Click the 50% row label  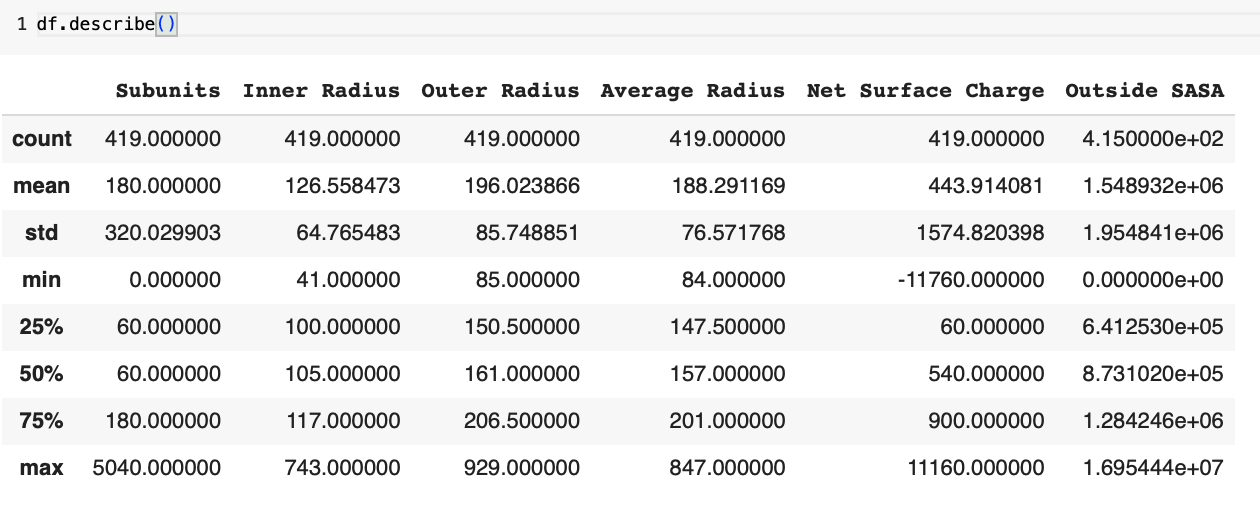coord(42,374)
